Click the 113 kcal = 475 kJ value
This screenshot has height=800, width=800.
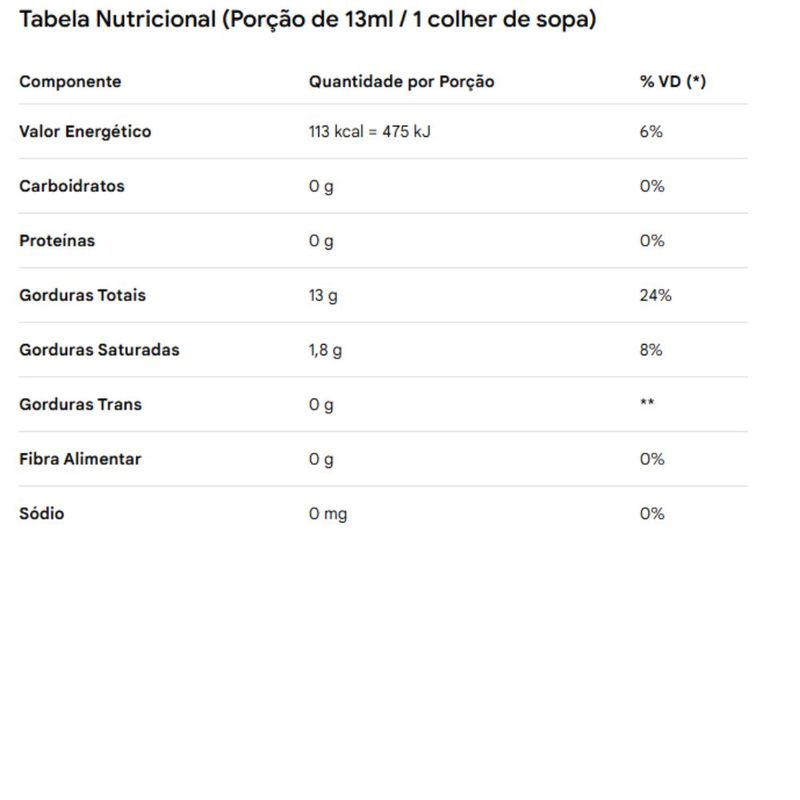pyautogui.click(x=369, y=132)
